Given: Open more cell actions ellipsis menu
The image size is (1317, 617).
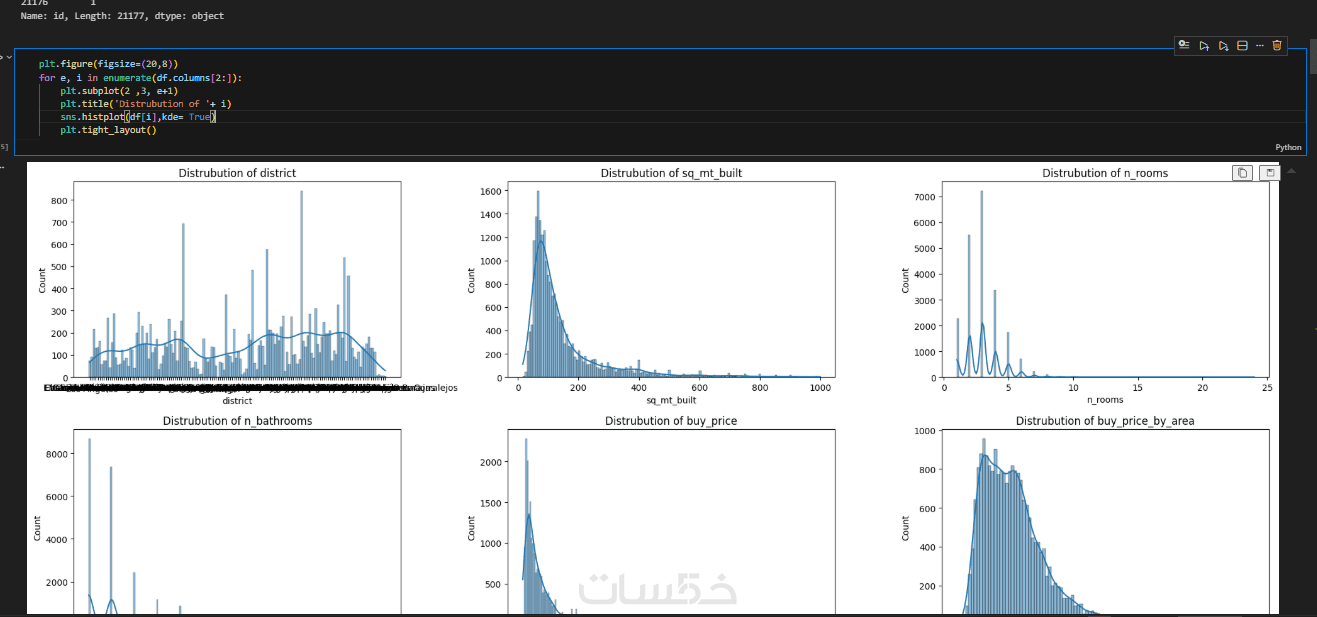Looking at the screenshot, I should pyautogui.click(x=1260, y=45).
